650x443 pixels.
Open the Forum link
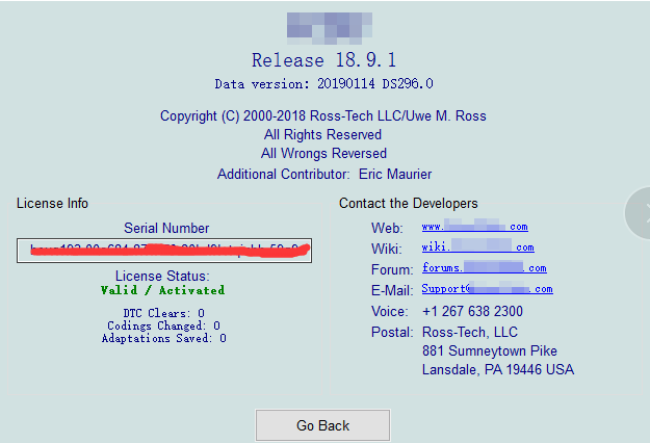pyautogui.click(x=484, y=268)
